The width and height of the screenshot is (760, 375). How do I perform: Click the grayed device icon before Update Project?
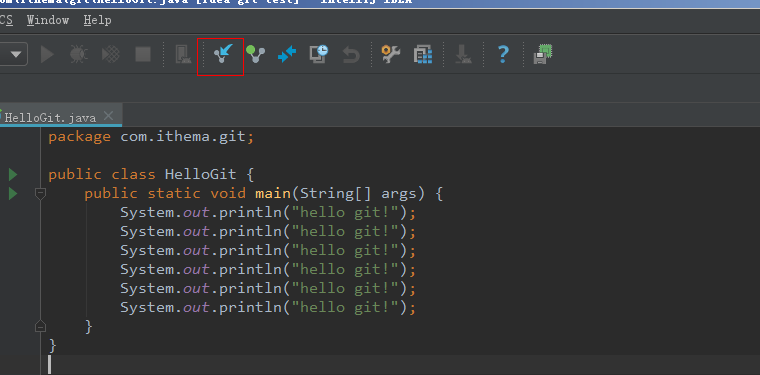183,54
